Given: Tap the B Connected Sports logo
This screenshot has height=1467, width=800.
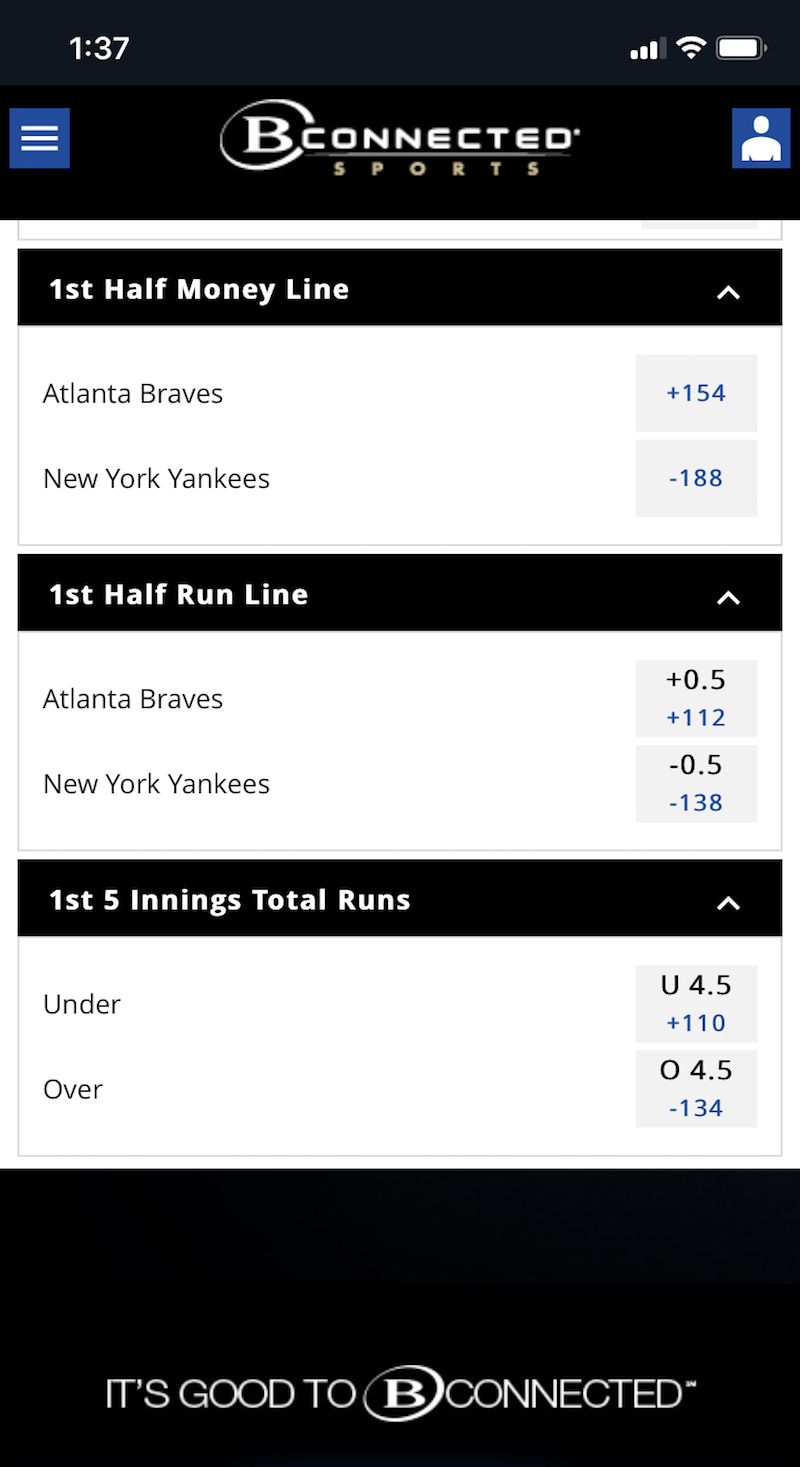Looking at the screenshot, I should [x=400, y=139].
